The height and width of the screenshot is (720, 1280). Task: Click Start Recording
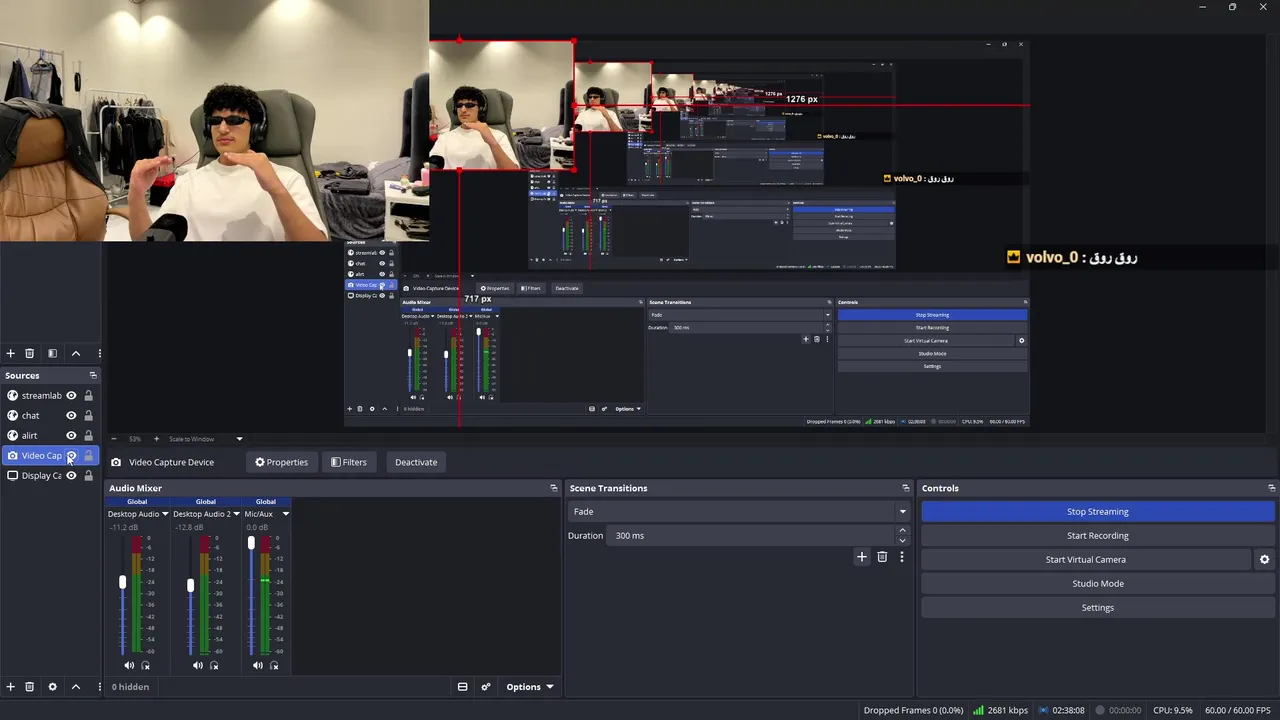click(1098, 535)
